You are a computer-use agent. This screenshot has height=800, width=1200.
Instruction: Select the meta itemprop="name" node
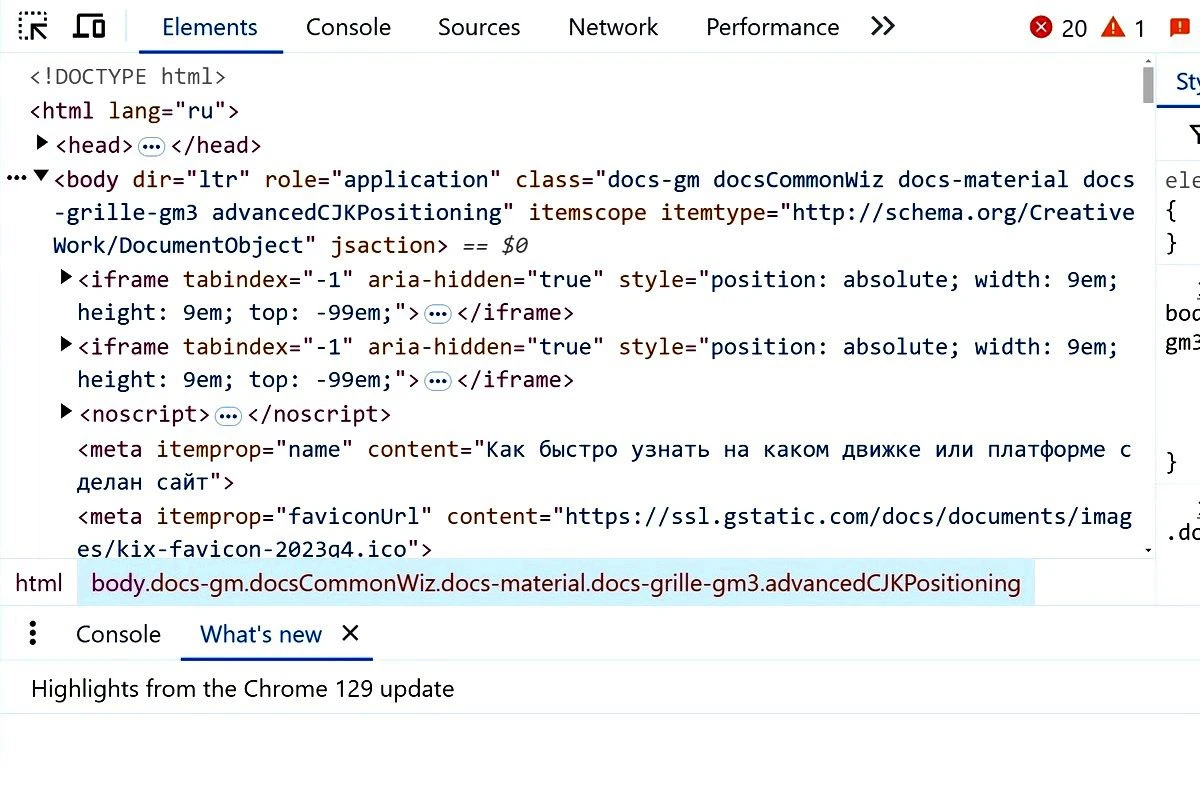(604, 465)
